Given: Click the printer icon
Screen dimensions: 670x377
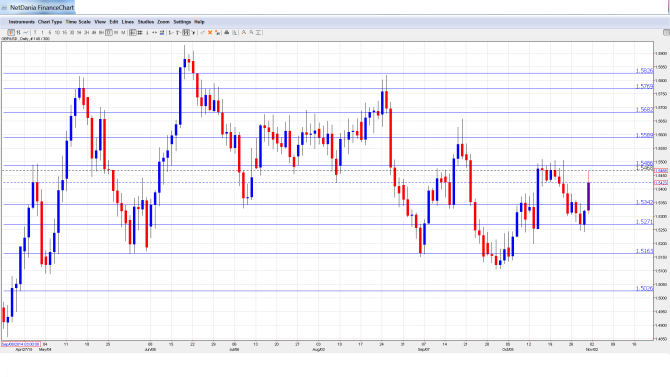Looking at the screenshot, I should coord(227,32).
